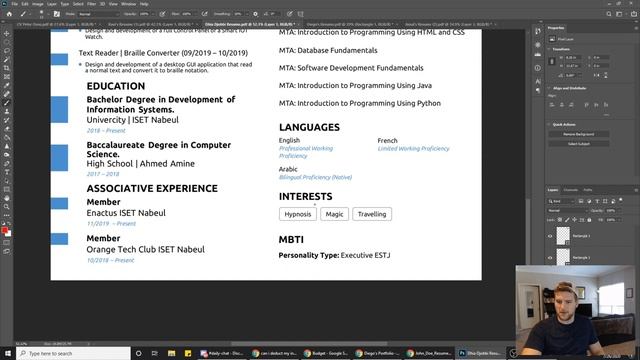Click the search magnifier at top right

[609, 14]
